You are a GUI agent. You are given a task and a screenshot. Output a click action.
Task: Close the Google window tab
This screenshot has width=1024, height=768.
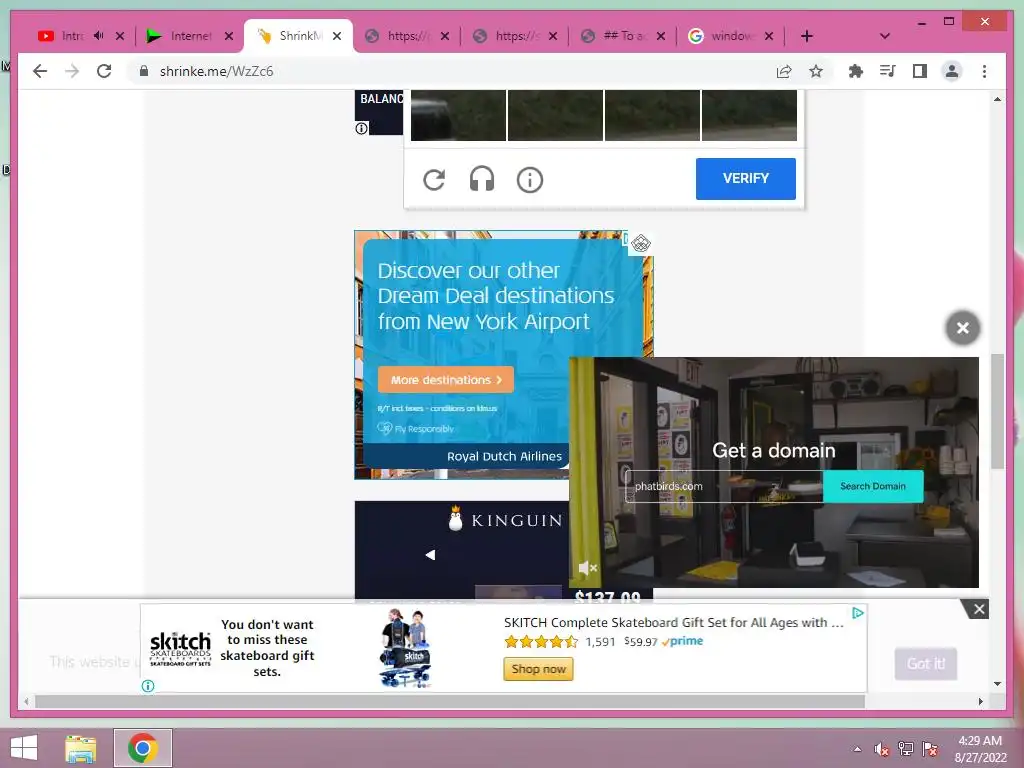(769, 36)
